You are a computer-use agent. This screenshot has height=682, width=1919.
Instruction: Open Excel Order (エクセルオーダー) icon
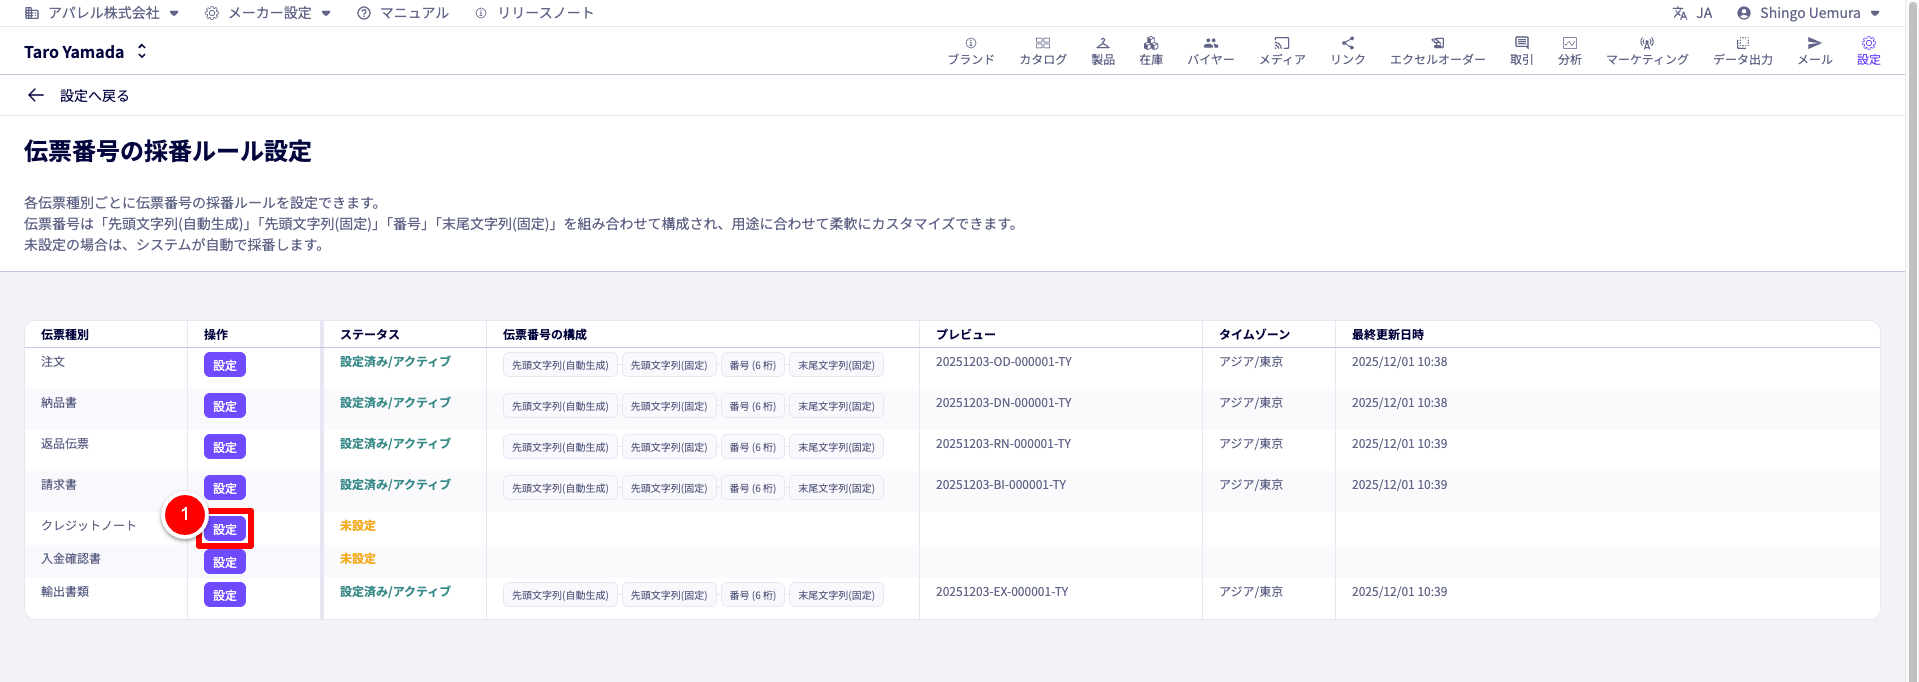[x=1437, y=43]
